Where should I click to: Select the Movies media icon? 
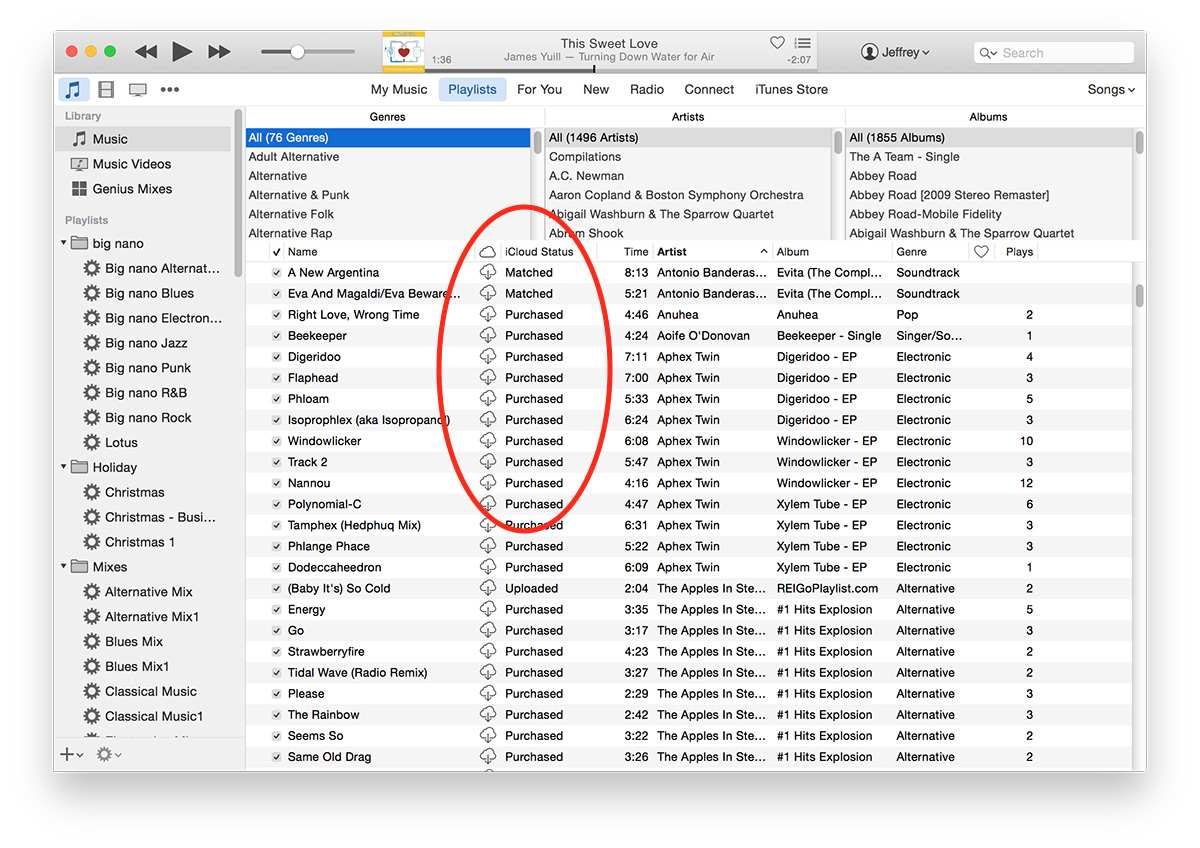point(106,89)
